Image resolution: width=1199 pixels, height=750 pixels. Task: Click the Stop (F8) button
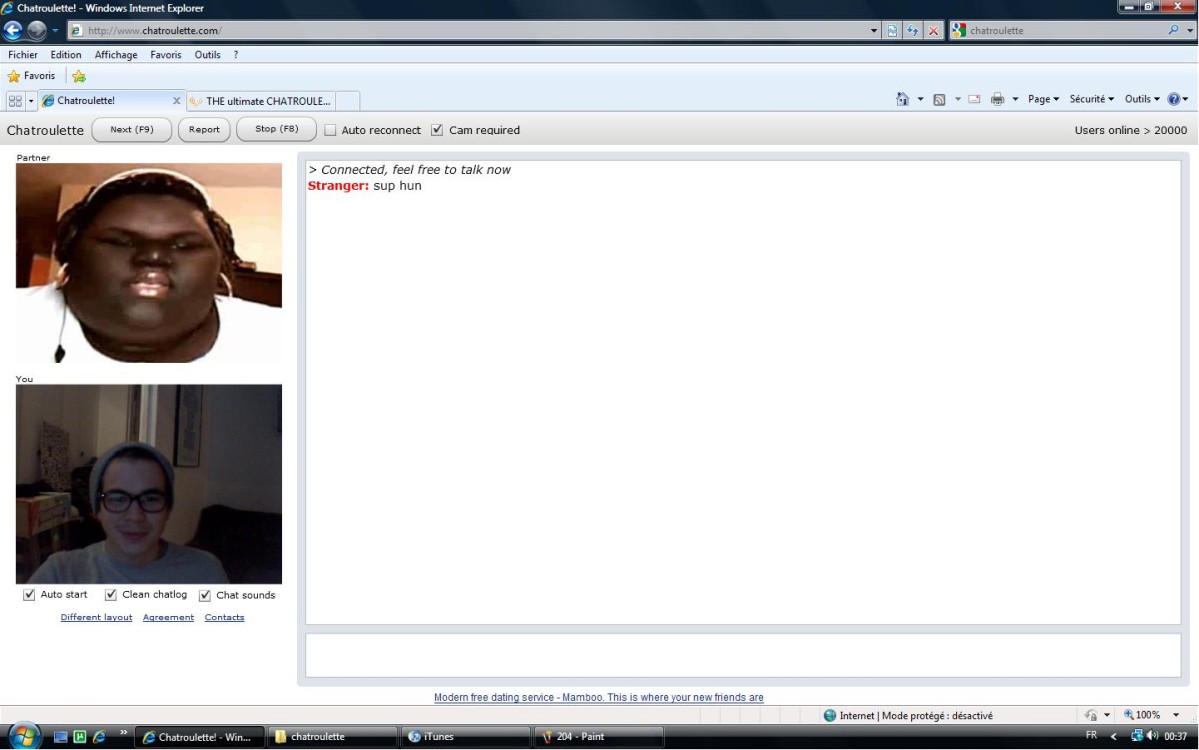click(276, 129)
